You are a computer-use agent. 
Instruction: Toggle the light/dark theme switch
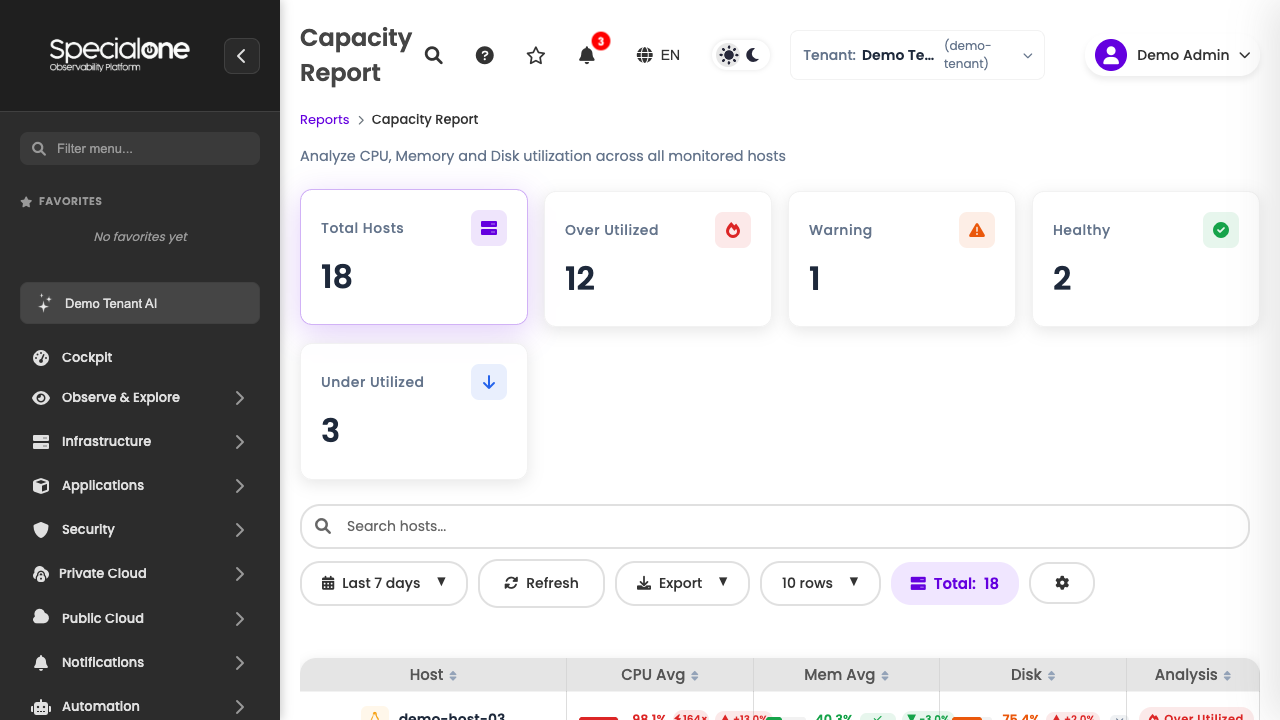(740, 55)
